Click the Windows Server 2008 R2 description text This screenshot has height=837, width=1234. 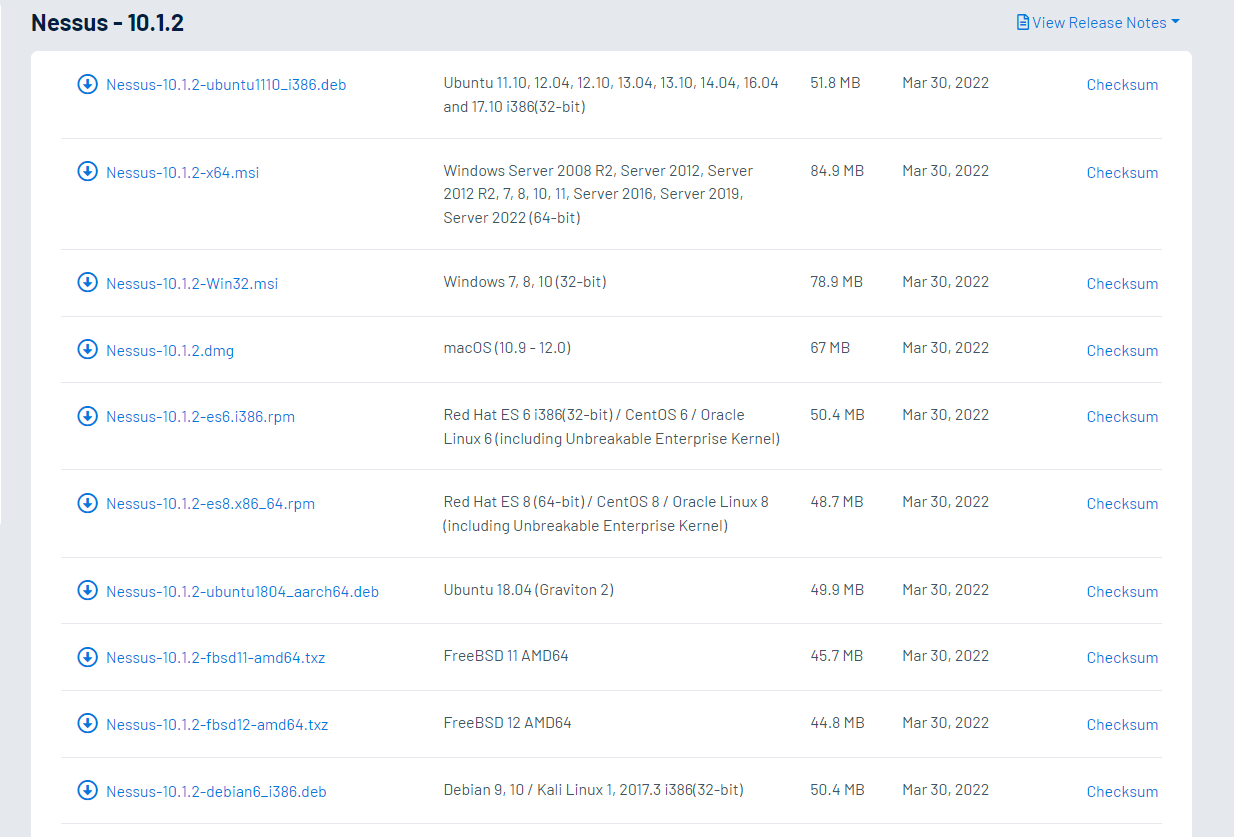(x=598, y=194)
